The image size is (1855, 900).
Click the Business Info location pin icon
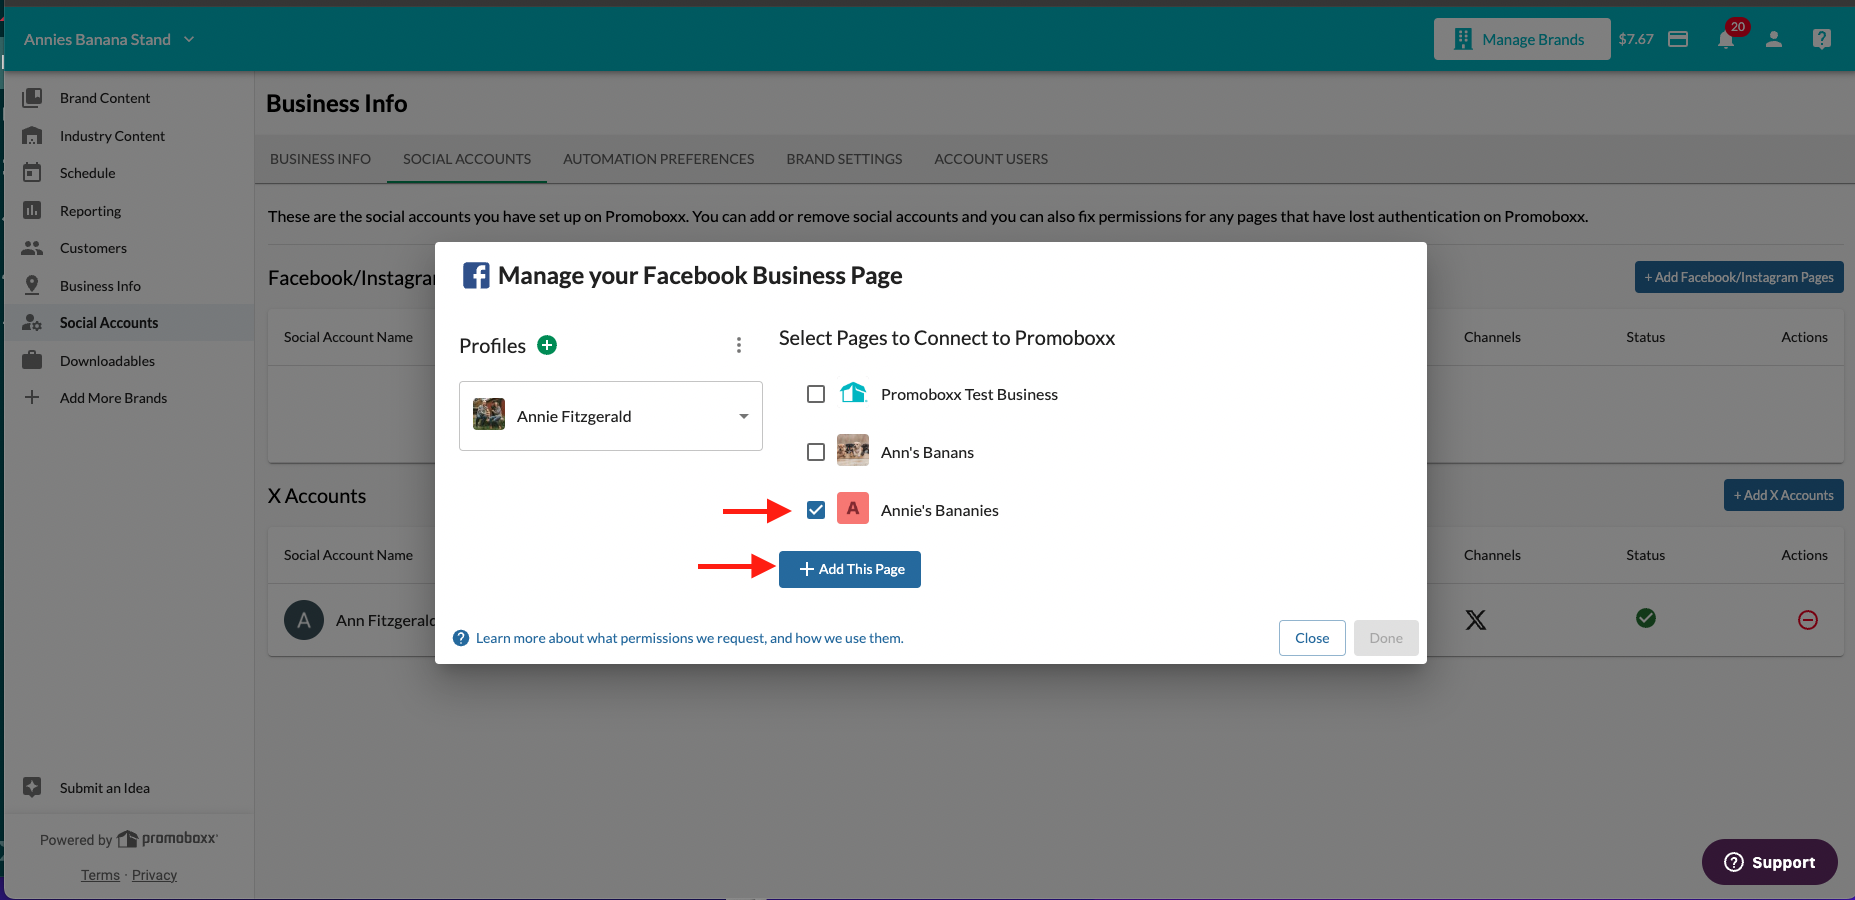(32, 286)
